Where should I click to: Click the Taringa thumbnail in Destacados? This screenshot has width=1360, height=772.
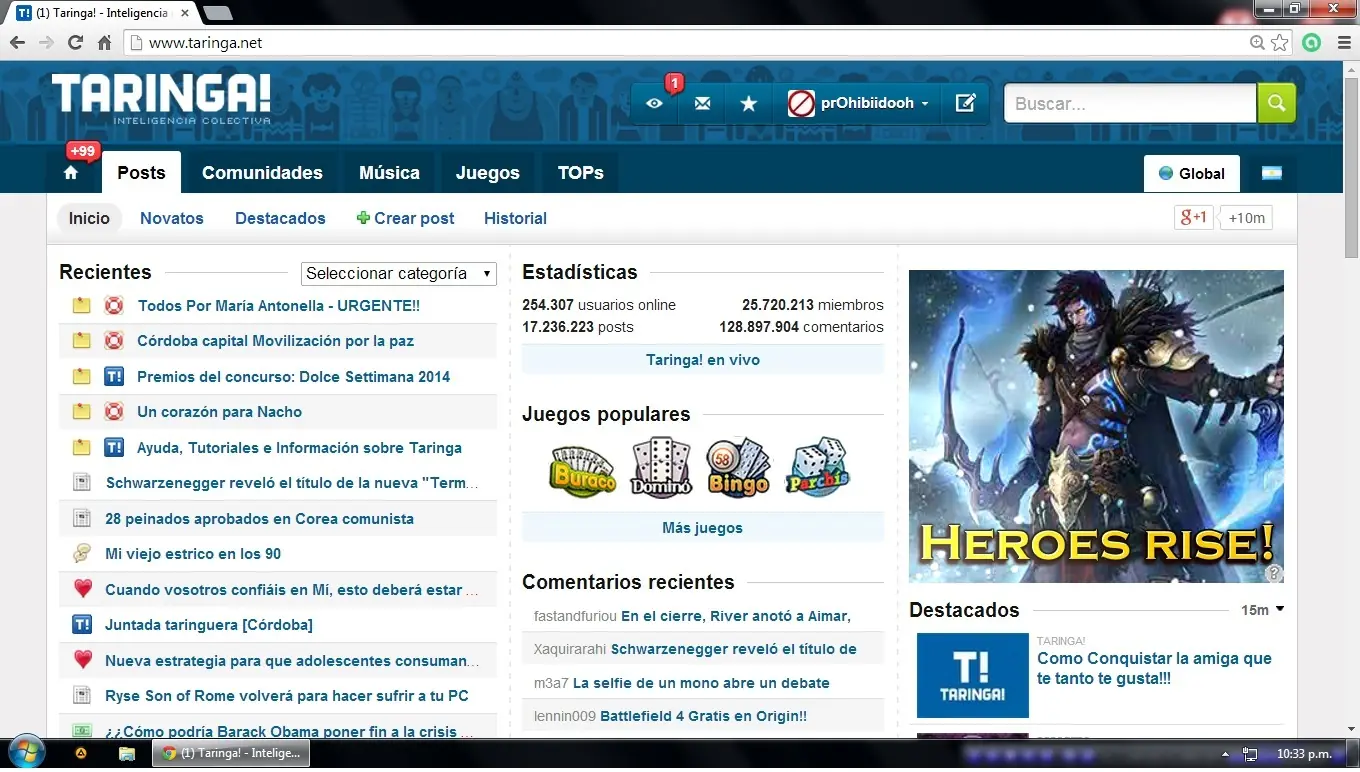click(972, 675)
